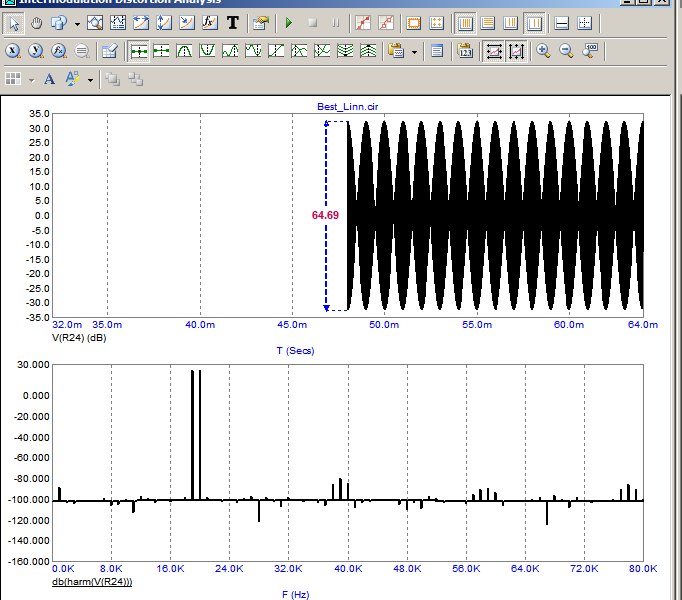Toggle the baseline horizontal line icon
This screenshot has height=600, width=682.
pos(562,23)
